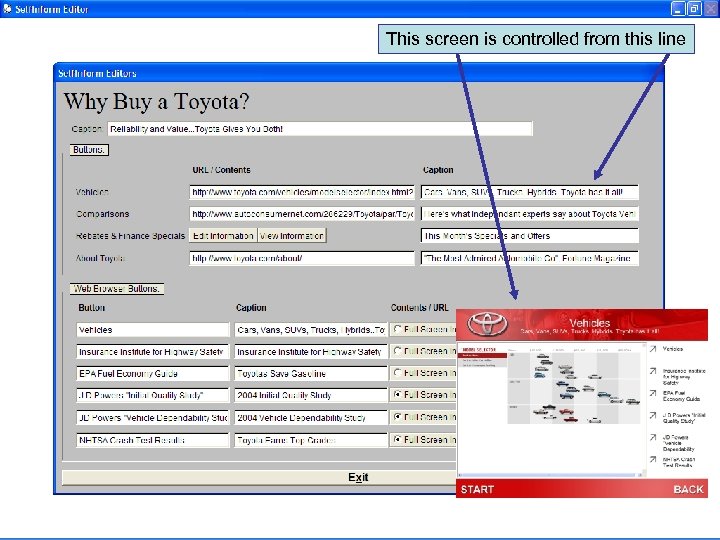Screen dimensions: 720x540
Task: Click the Cars, Vans, SUVs web browser caption field
Action: click(310, 330)
